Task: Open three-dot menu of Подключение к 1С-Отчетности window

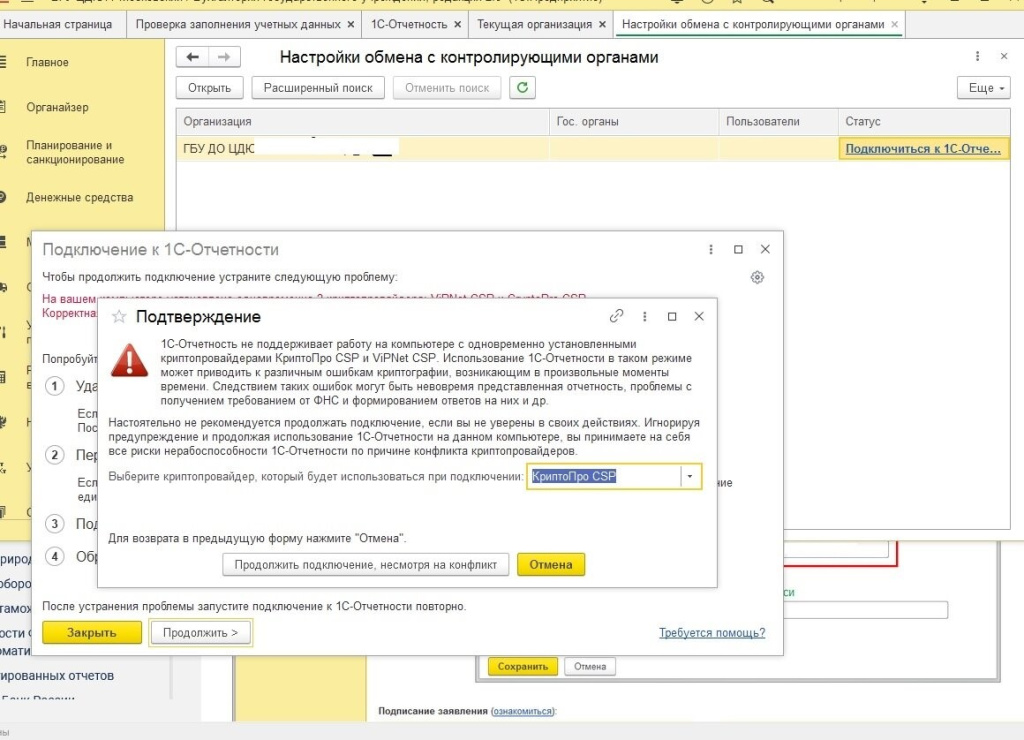Action: pos(711,249)
